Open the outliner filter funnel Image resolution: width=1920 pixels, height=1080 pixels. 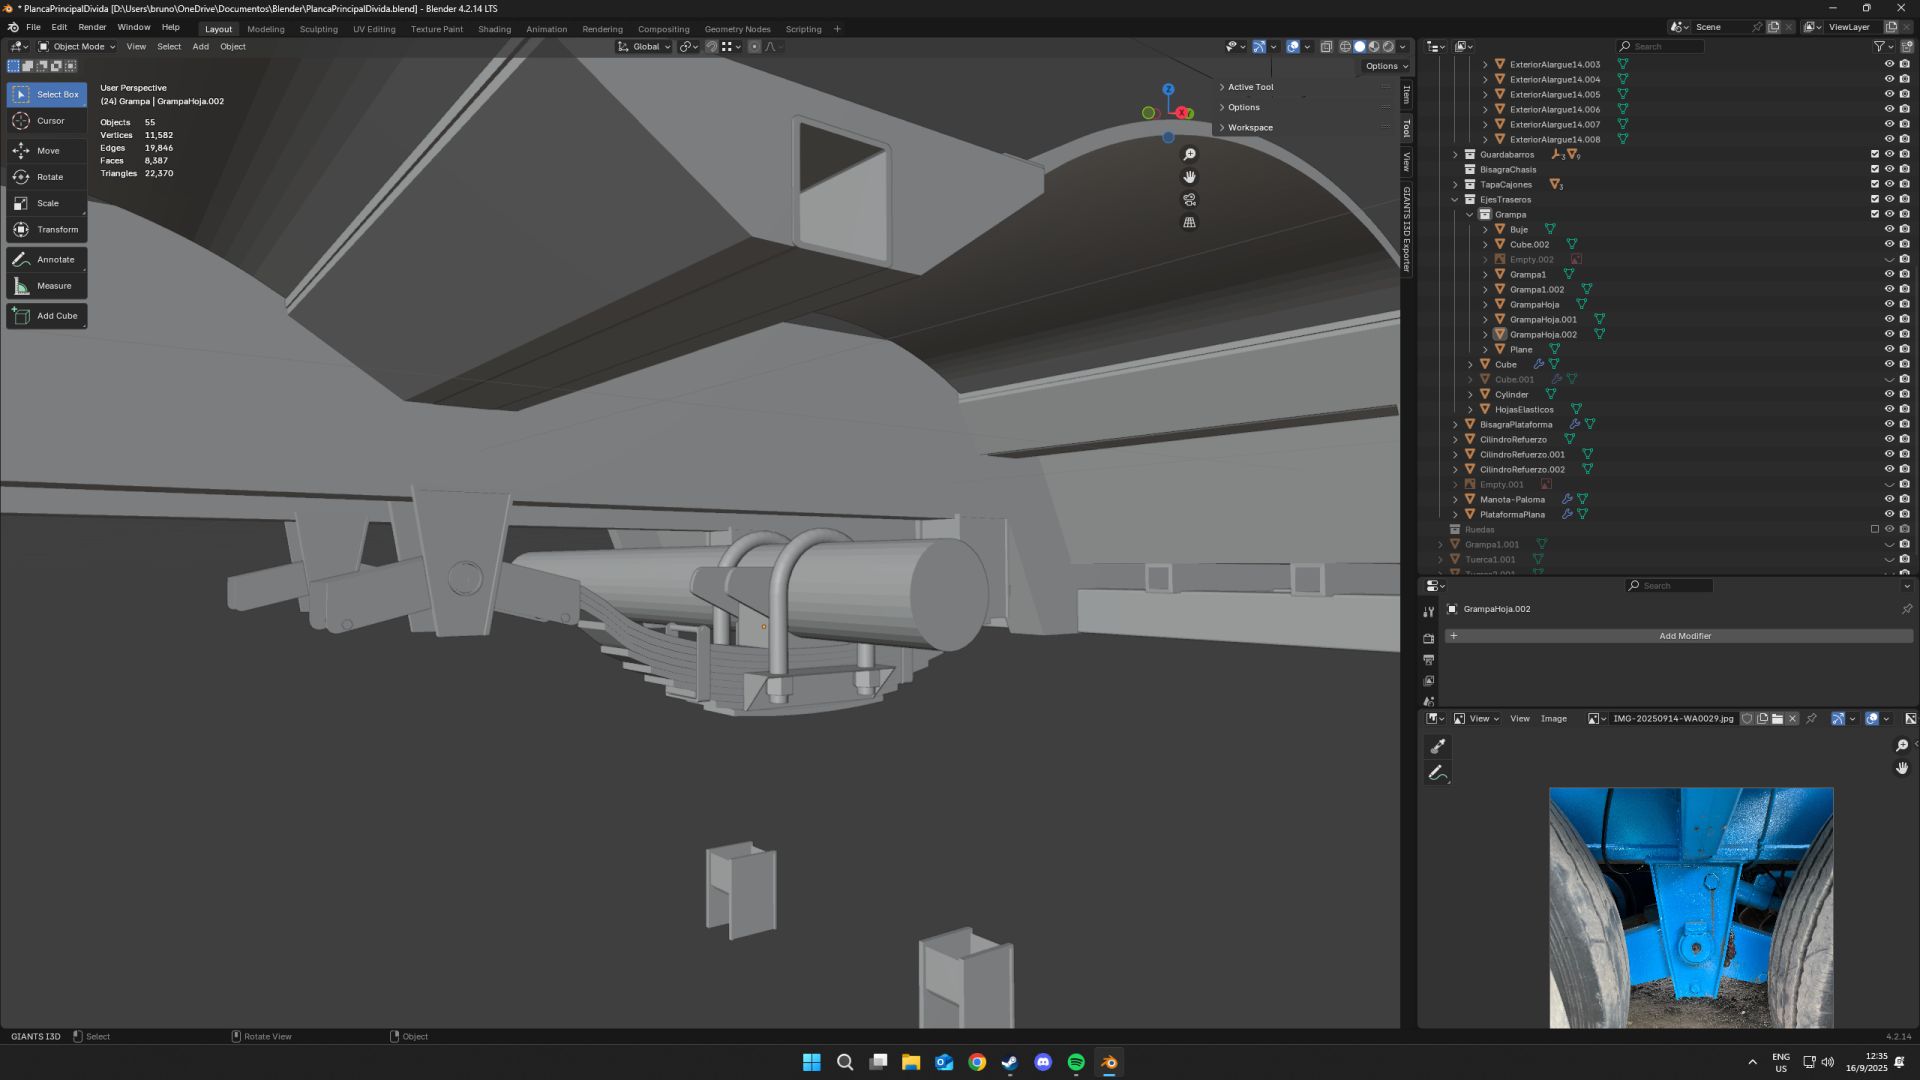[1879, 46]
